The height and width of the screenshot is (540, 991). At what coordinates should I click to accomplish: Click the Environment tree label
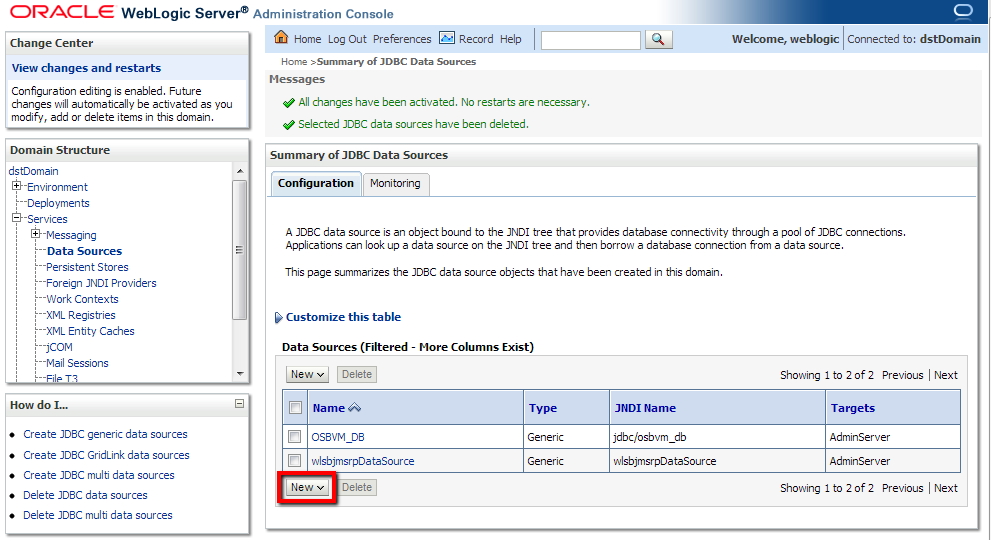(58, 187)
